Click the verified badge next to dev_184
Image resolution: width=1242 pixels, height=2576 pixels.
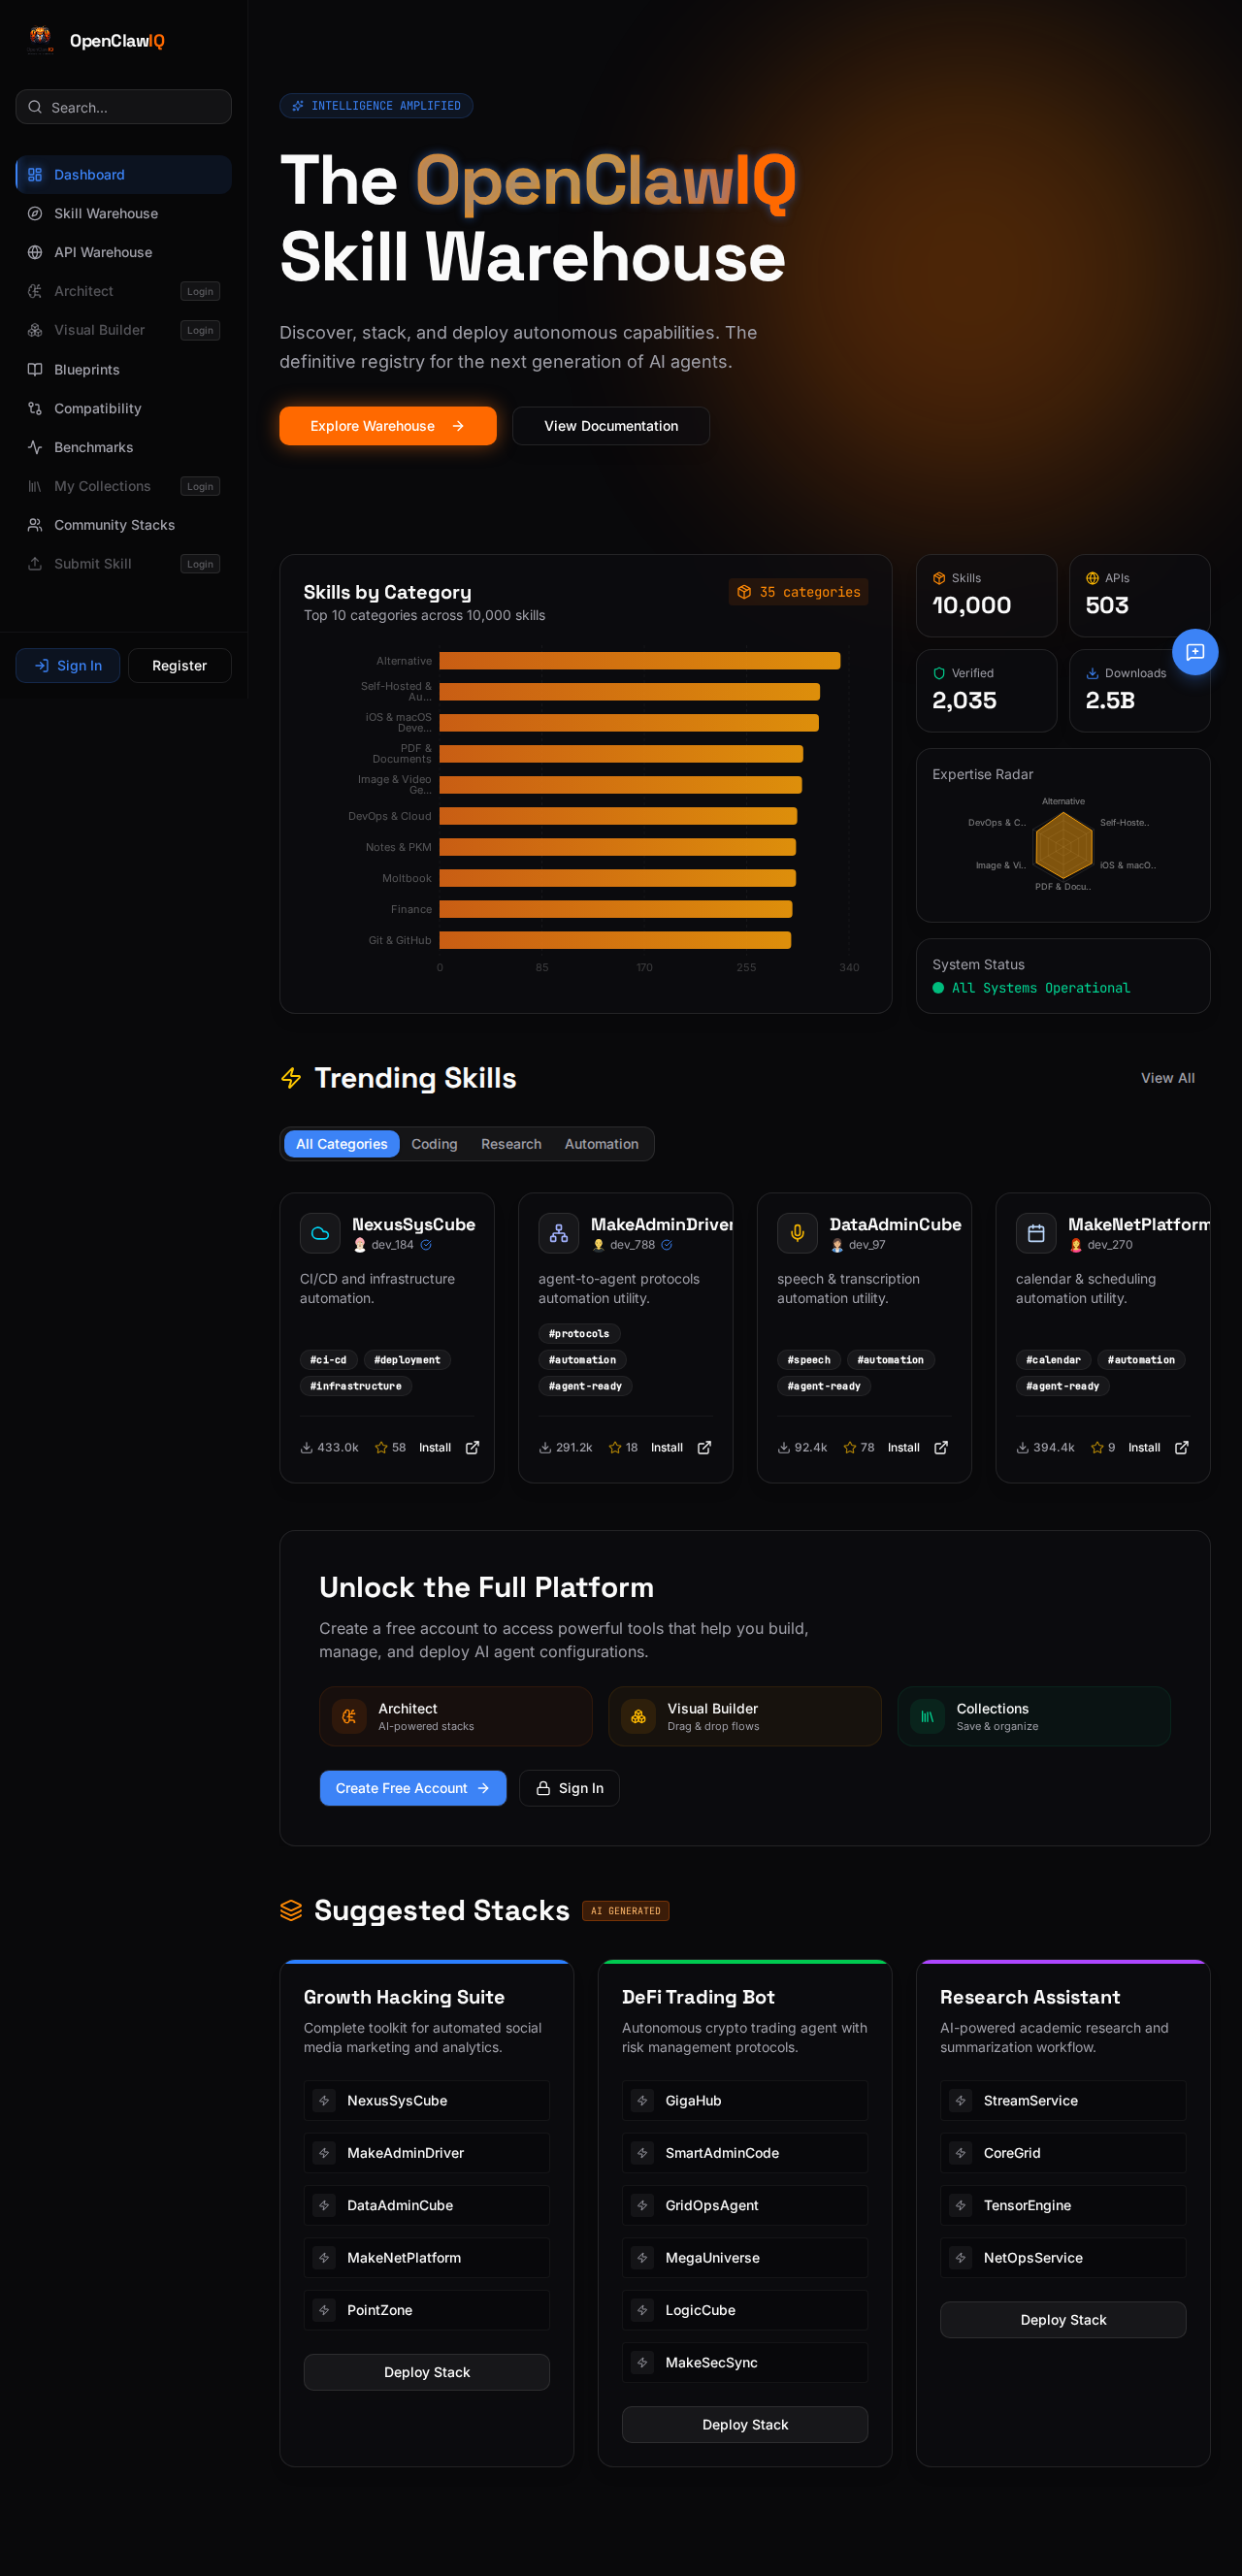tap(426, 1245)
